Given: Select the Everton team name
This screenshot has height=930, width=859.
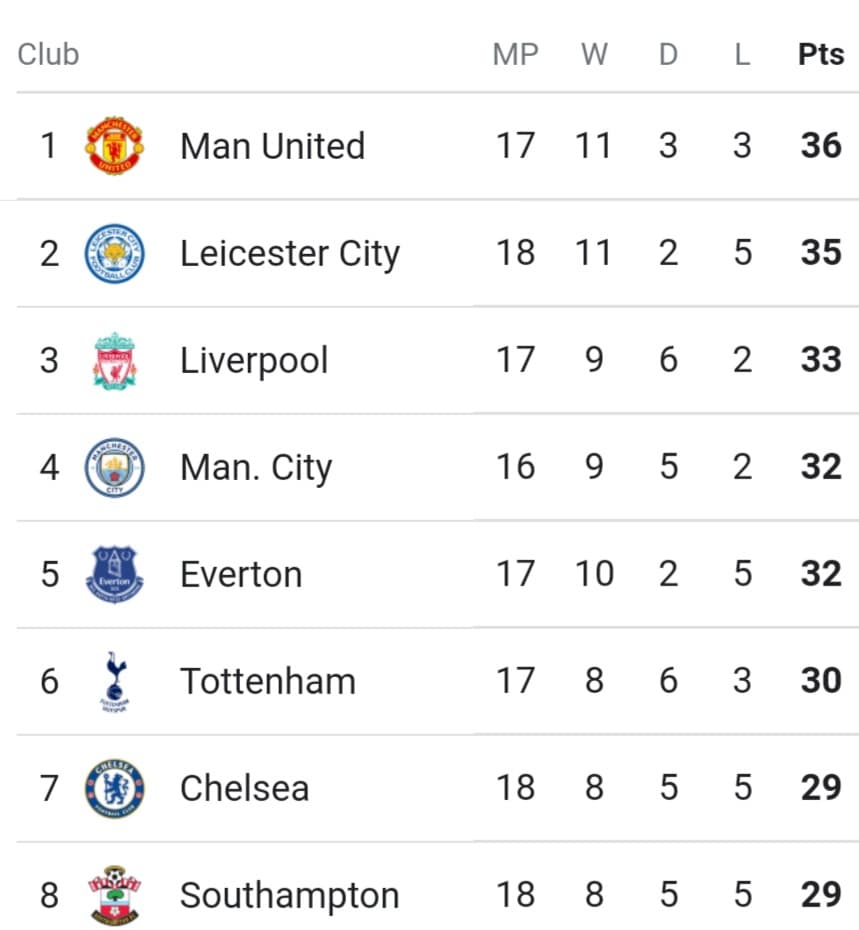Looking at the screenshot, I should pyautogui.click(x=241, y=575).
